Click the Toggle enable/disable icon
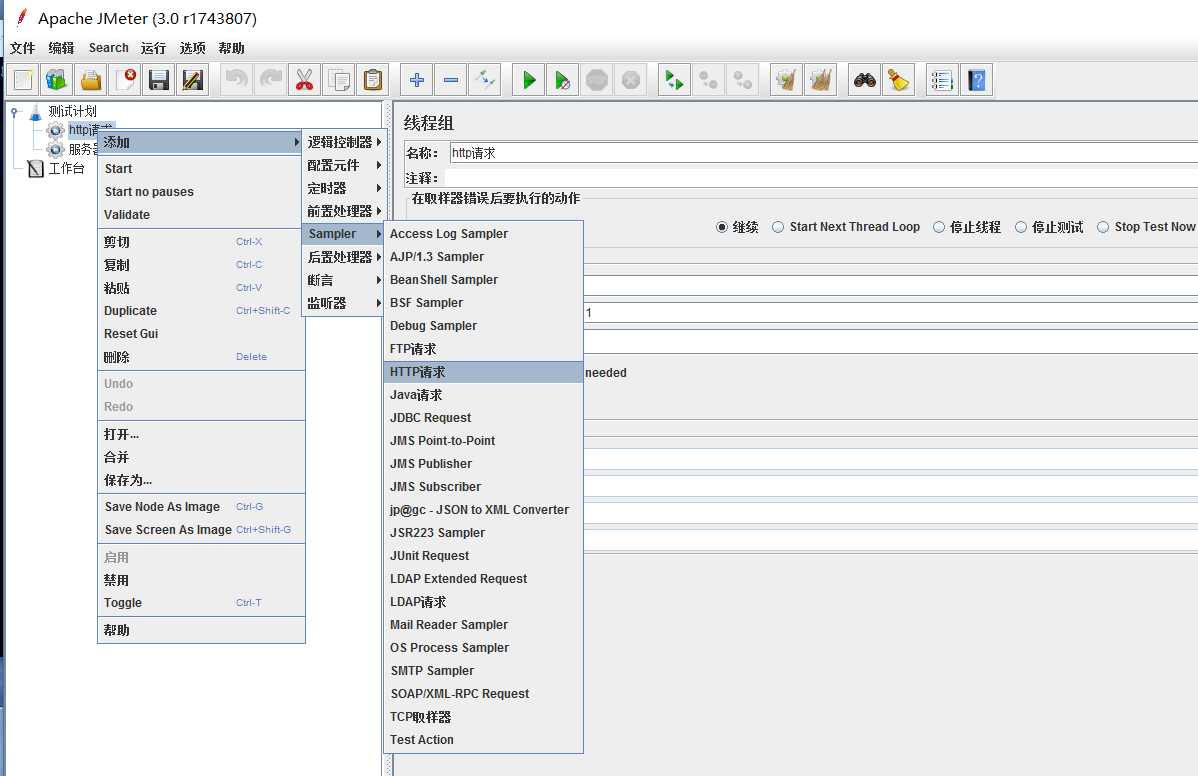Screen dimensions: 1198x776 click(x=484, y=80)
